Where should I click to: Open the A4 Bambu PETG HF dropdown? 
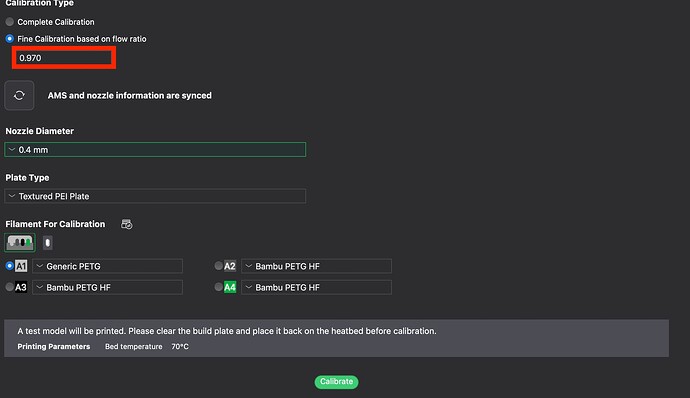[x=316, y=287]
